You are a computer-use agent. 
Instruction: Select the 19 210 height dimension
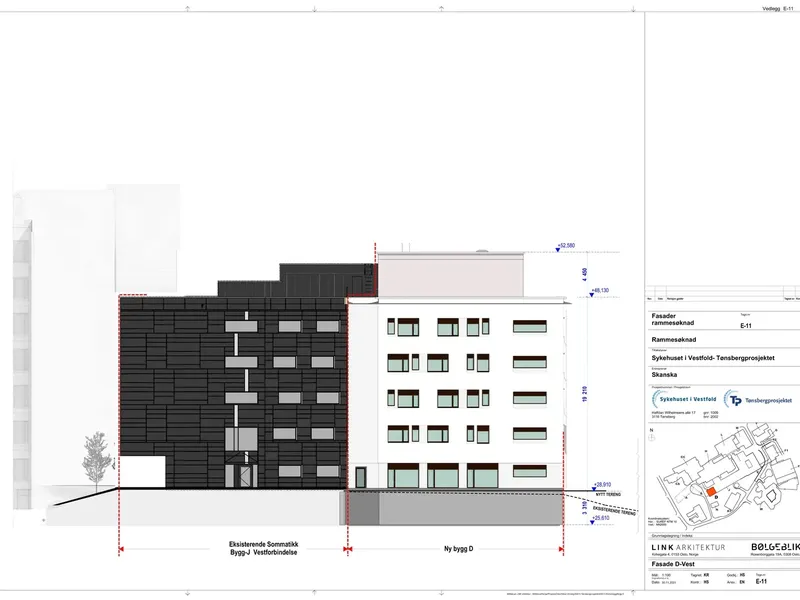[585, 394]
